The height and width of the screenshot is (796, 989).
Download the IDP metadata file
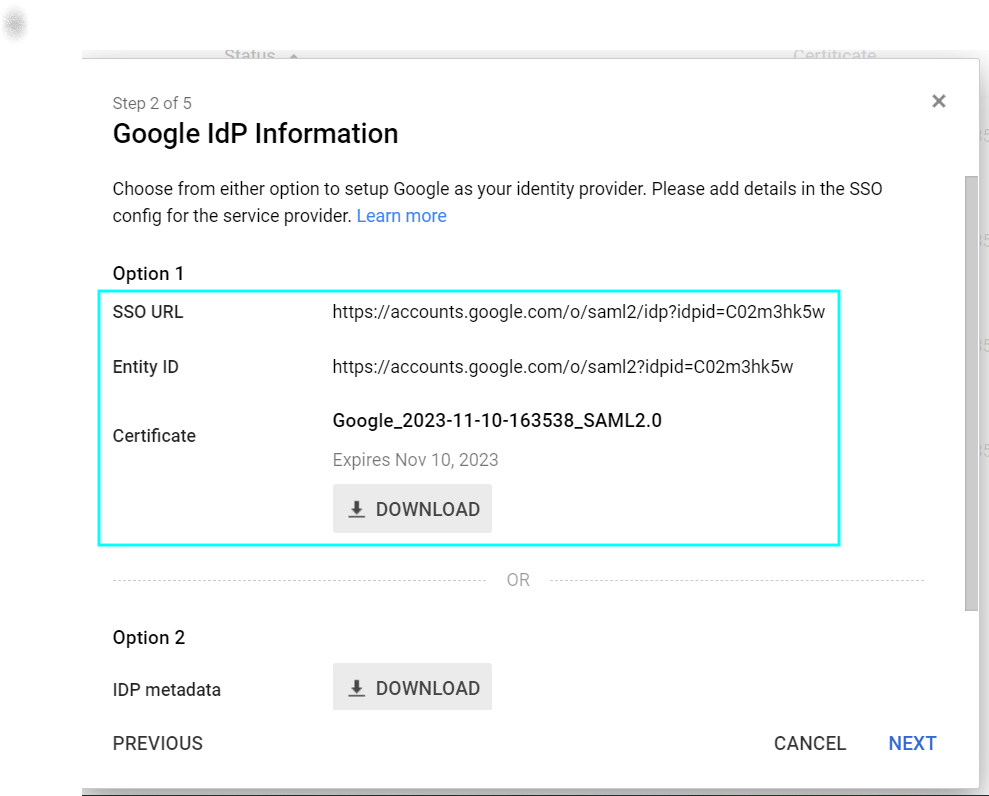tap(413, 687)
